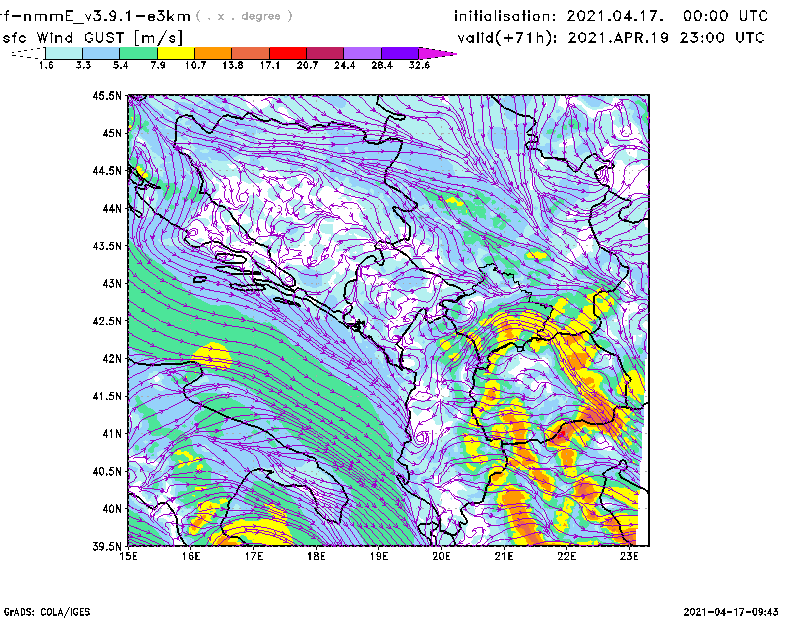The height and width of the screenshot is (618, 800).
Task: Click the "20E" longitude label
Action: click(441, 556)
